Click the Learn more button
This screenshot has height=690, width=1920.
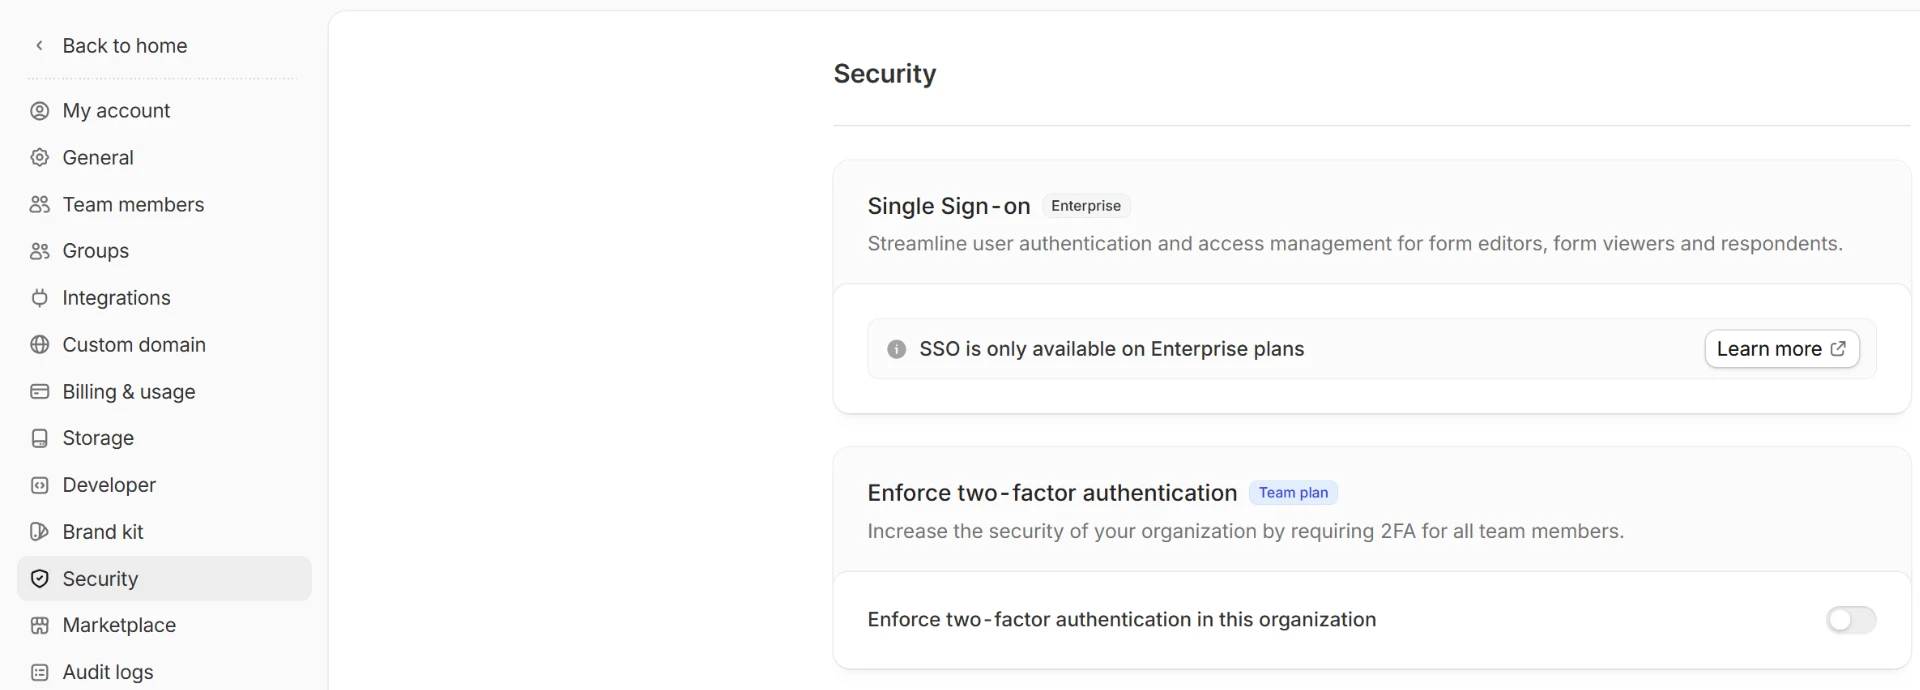coord(1781,349)
